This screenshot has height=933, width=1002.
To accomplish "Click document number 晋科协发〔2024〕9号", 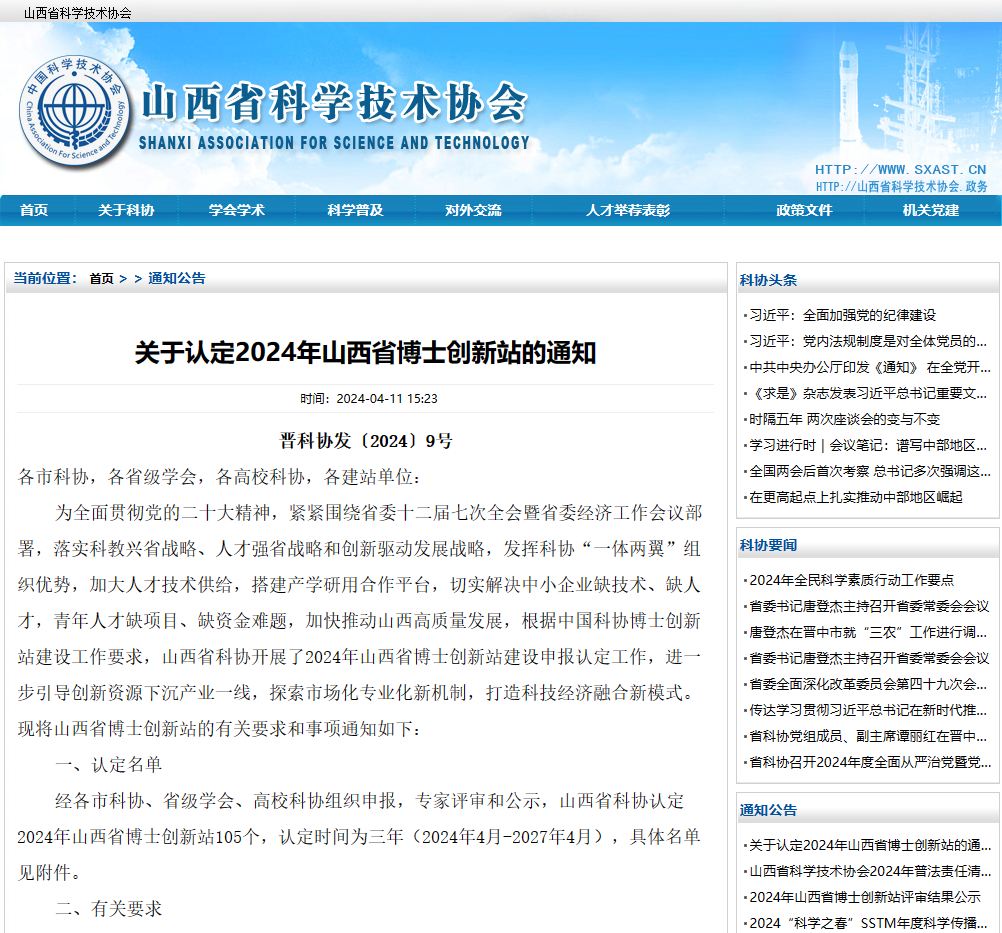I will [366, 441].
